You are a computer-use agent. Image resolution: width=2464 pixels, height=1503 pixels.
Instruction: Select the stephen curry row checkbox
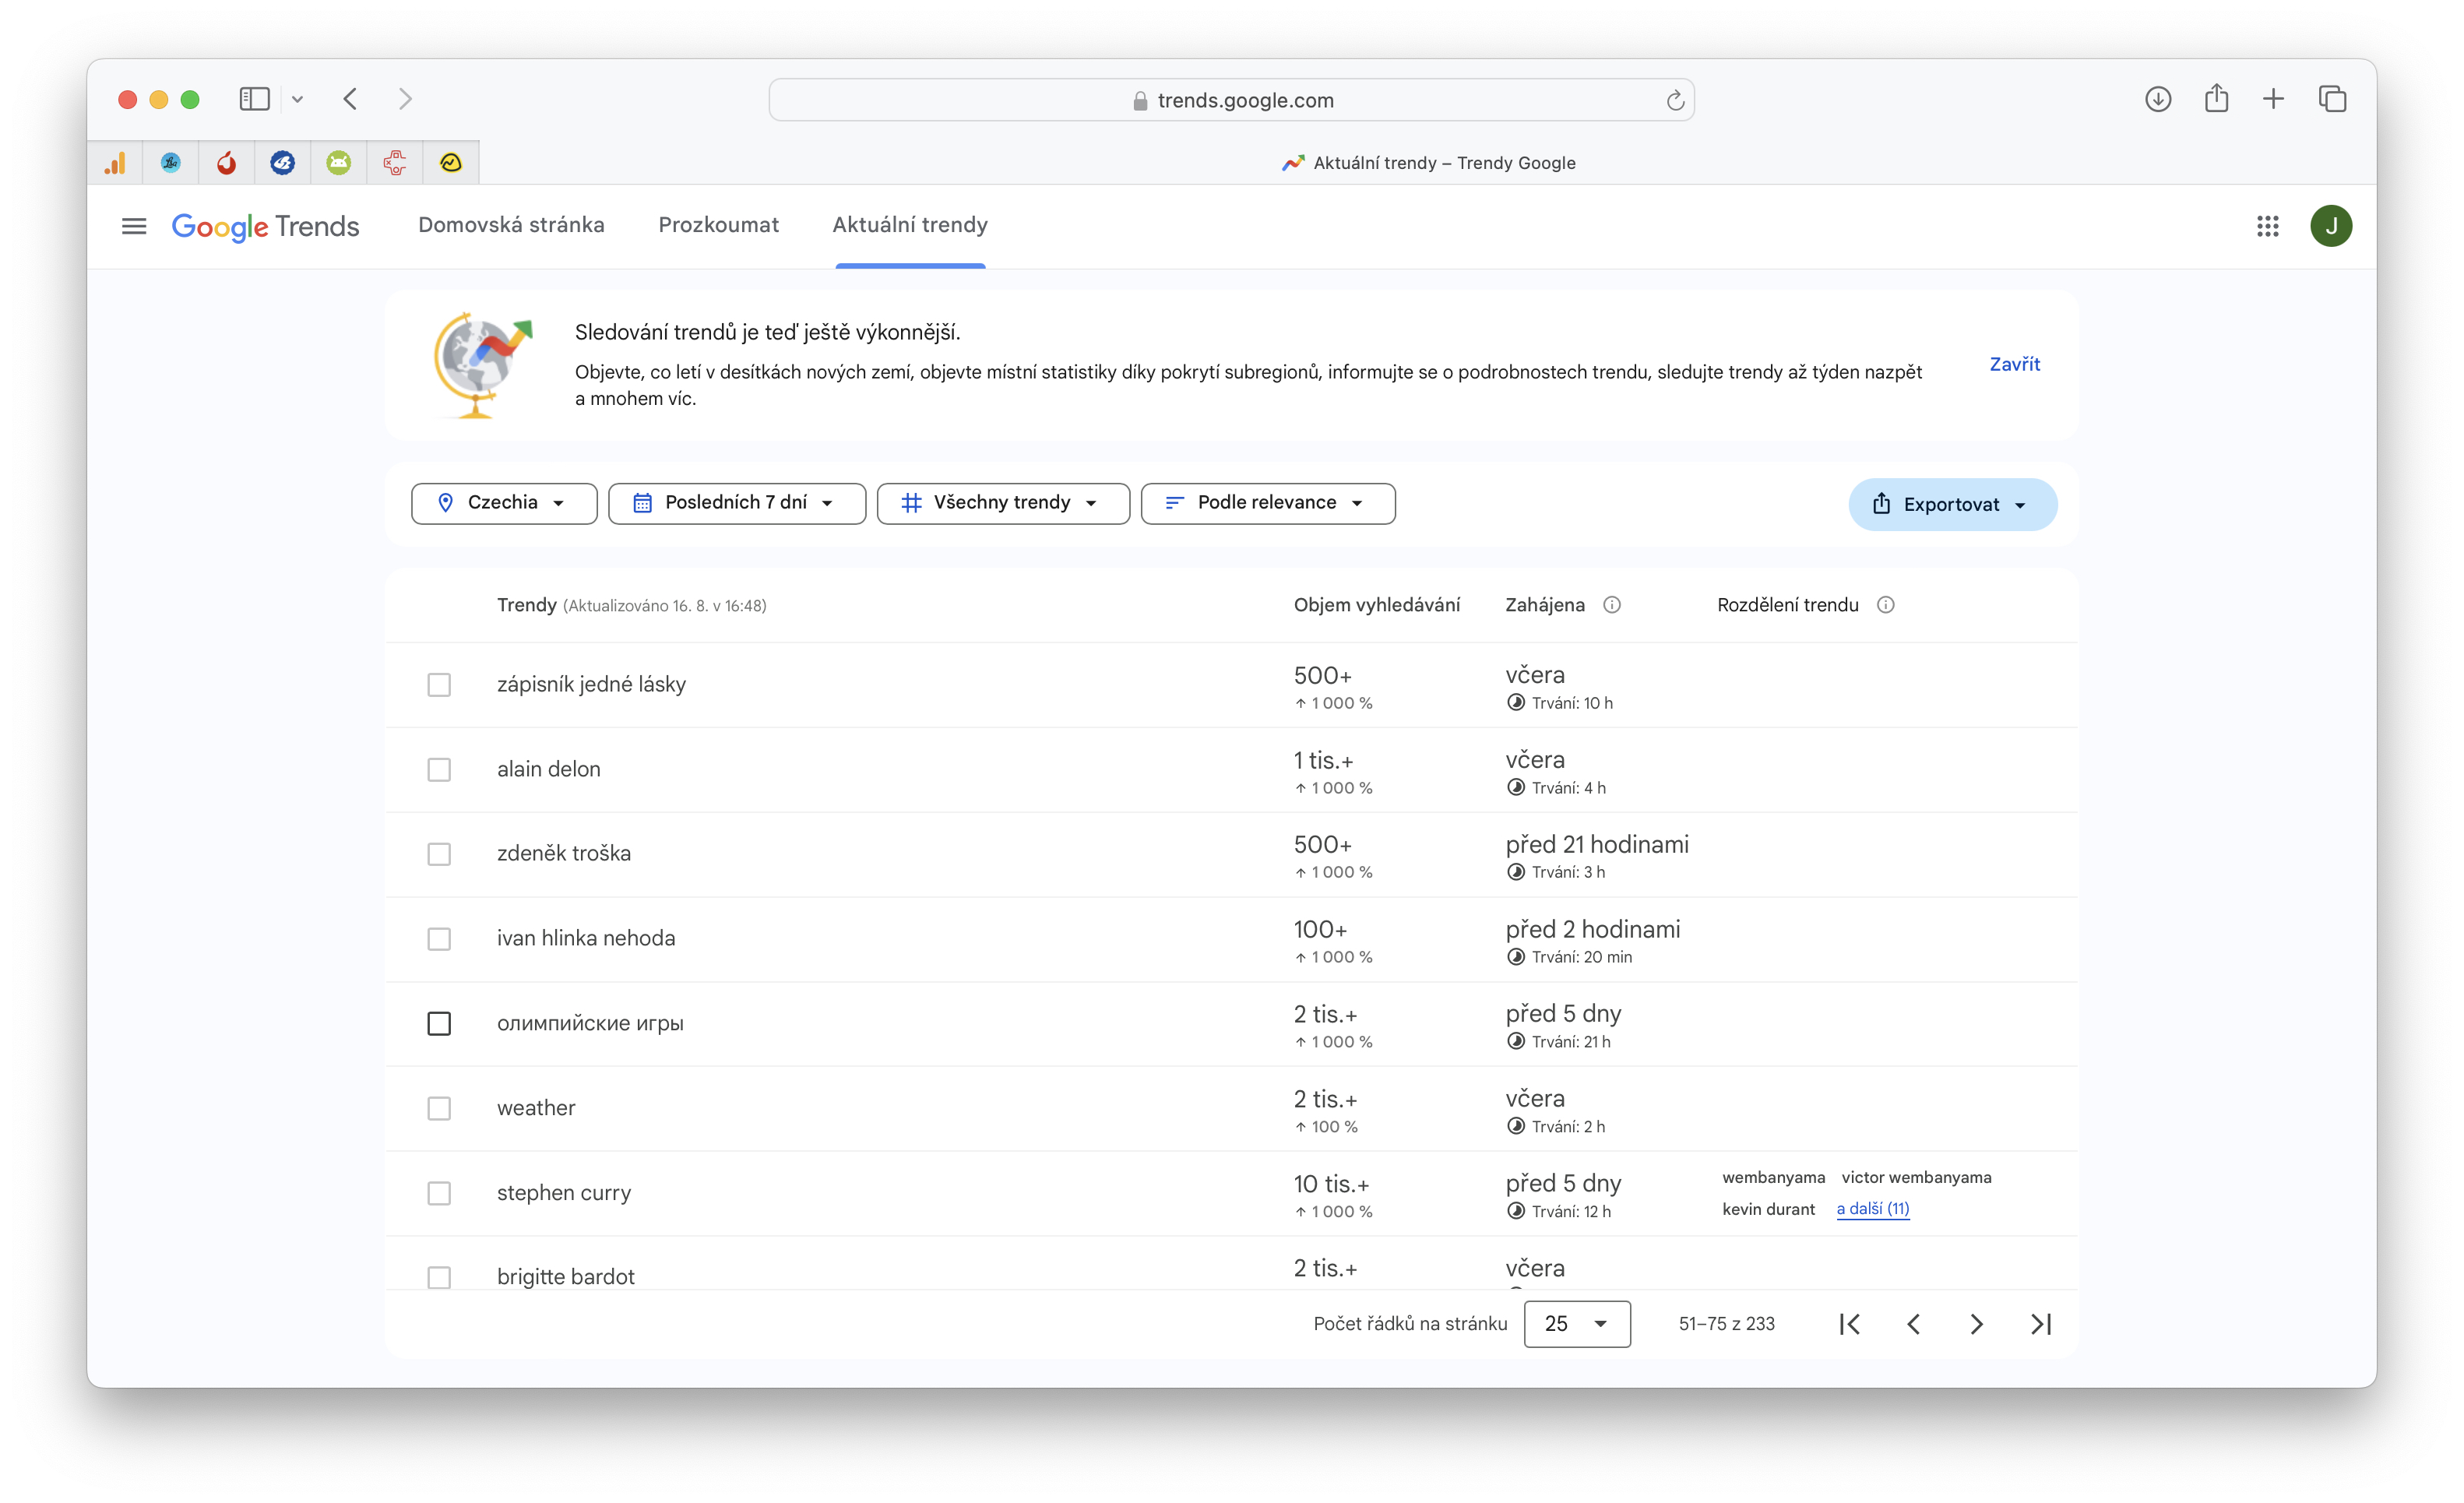coord(439,1193)
